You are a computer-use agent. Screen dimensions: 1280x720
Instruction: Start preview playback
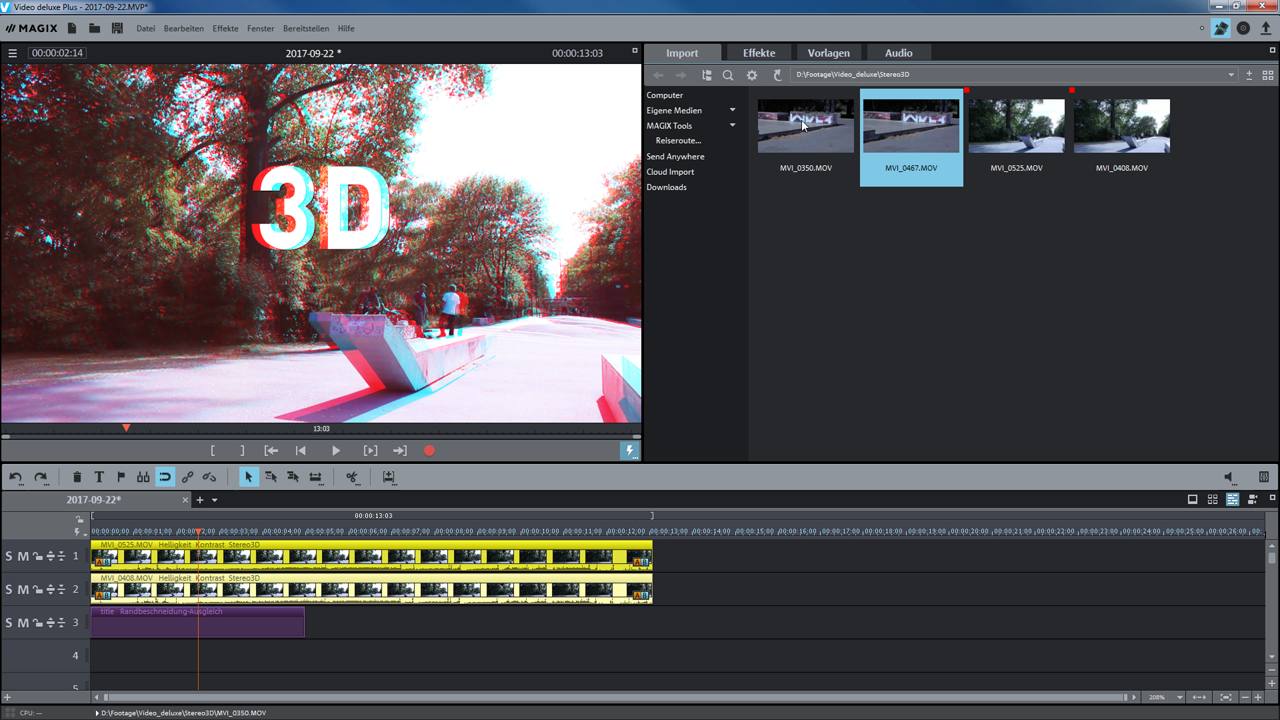[336, 451]
